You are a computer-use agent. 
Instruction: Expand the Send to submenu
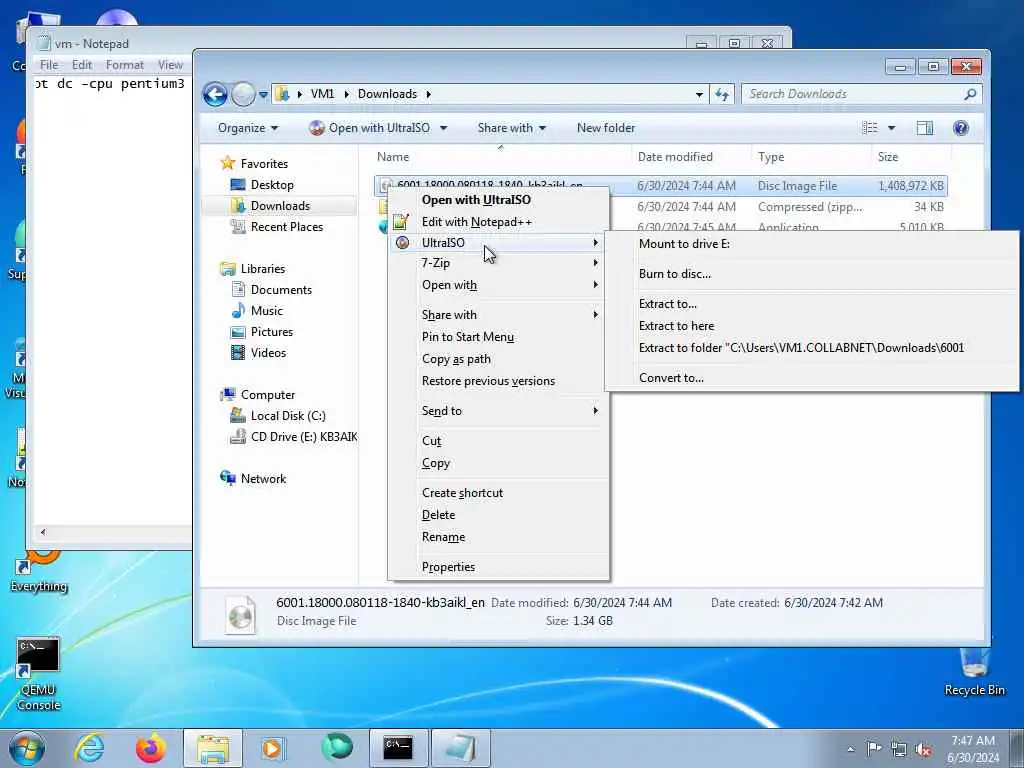498,411
